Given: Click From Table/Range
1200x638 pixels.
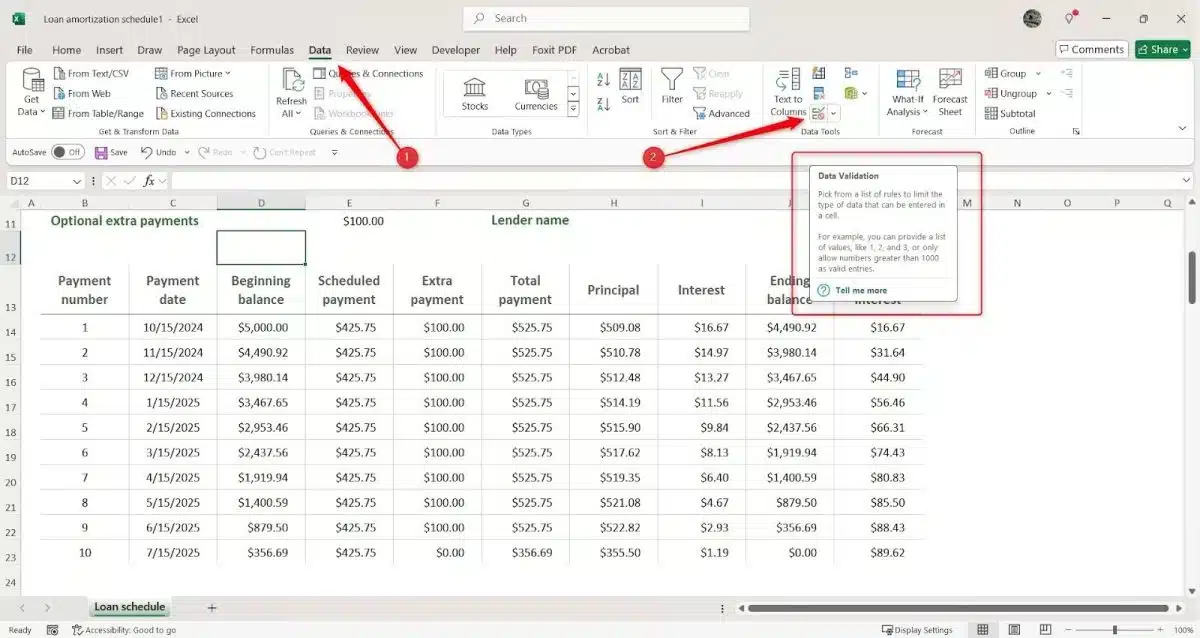Looking at the screenshot, I should click(x=97, y=113).
